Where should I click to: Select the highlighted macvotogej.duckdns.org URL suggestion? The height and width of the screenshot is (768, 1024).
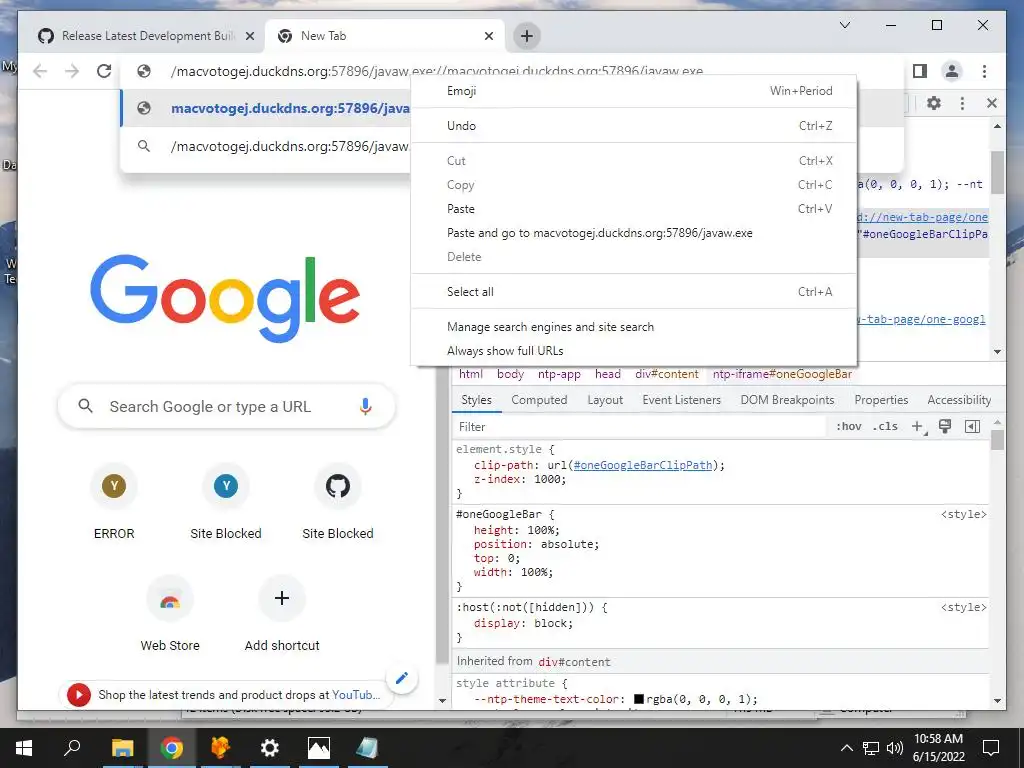coord(266,108)
